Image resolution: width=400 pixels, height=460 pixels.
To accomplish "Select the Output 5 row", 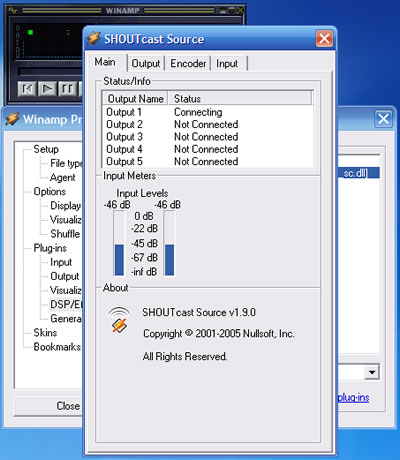I will 207,161.
